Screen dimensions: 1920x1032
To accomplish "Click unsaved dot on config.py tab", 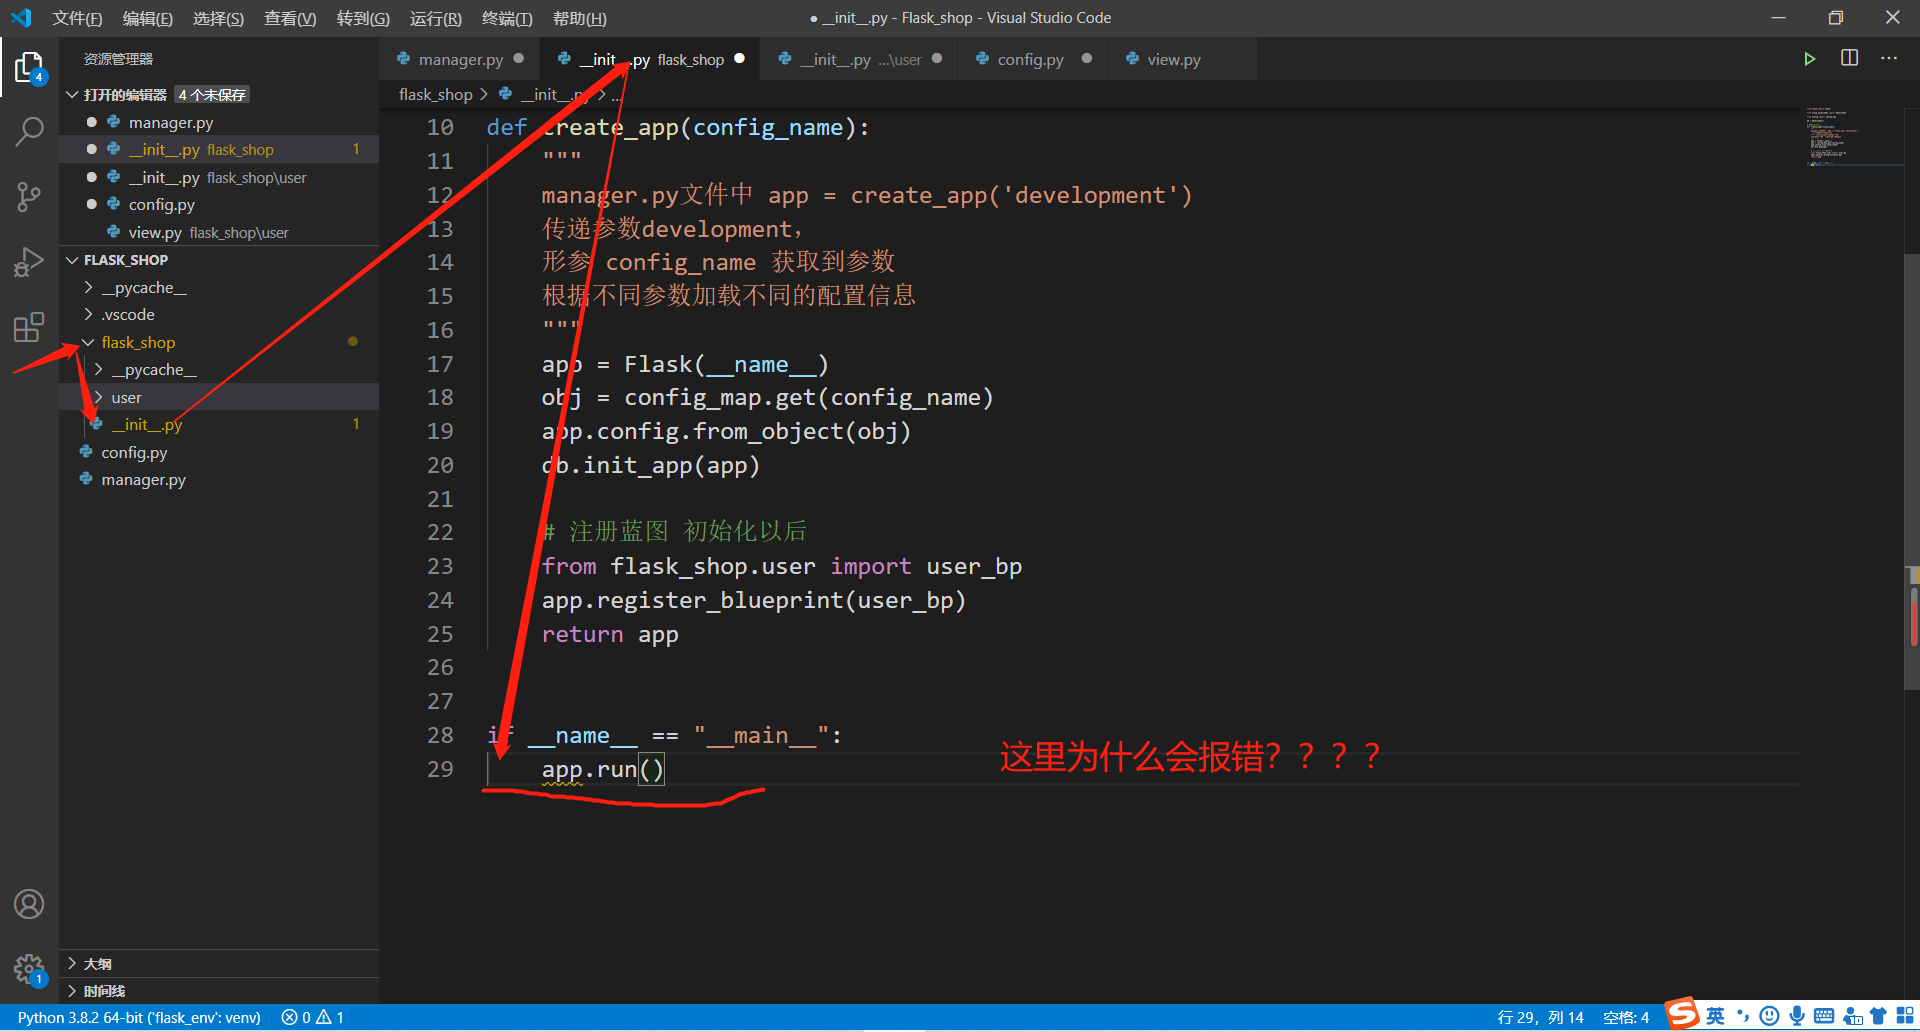I will (1087, 58).
